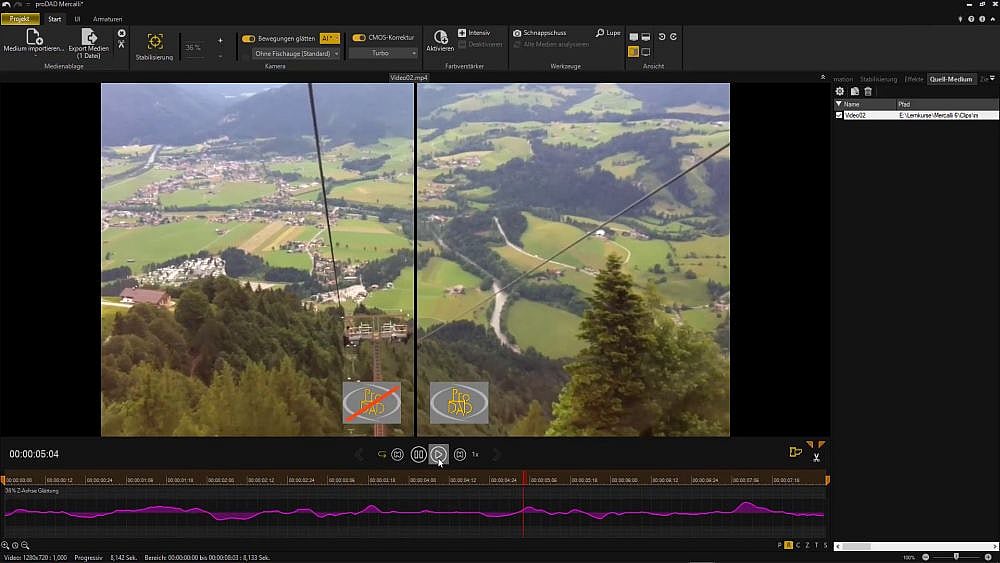Switch to the Stabilisierung panel tab
Viewport: 1000px width, 563px height.
coord(878,79)
